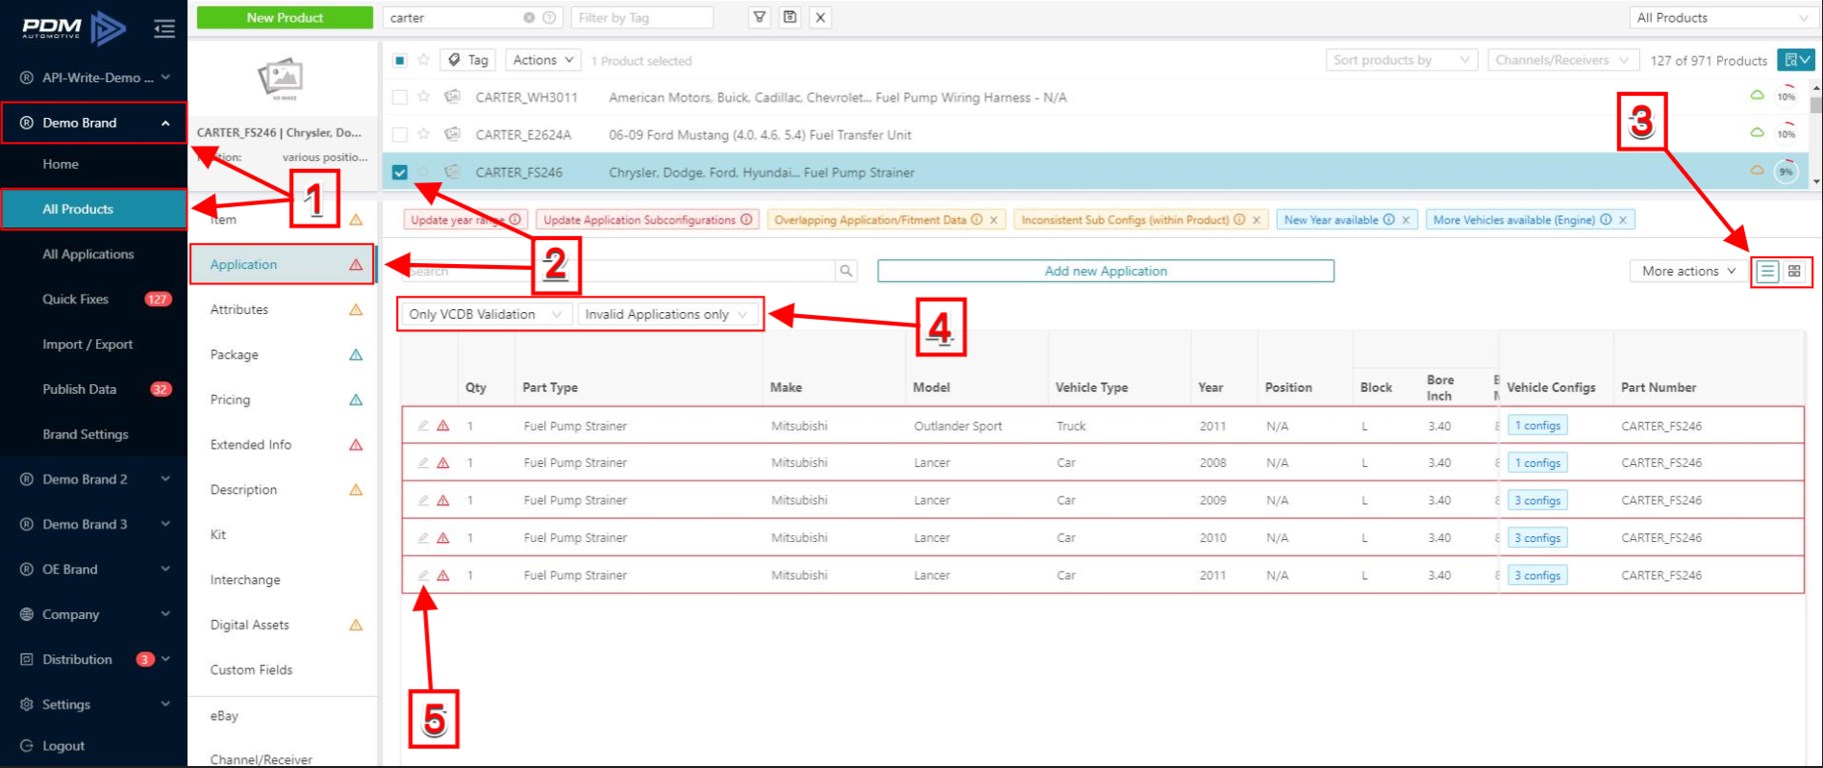Image resolution: width=1823 pixels, height=768 pixels.
Task: Check the CARTER_E2624A product checkbox
Action: (400, 134)
